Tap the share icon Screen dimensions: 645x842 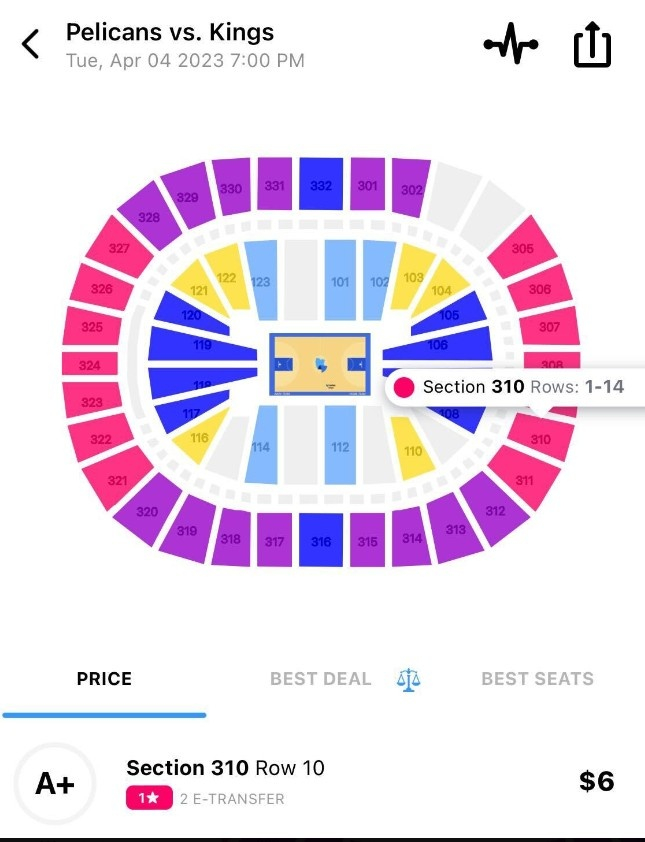pyautogui.click(x=592, y=46)
